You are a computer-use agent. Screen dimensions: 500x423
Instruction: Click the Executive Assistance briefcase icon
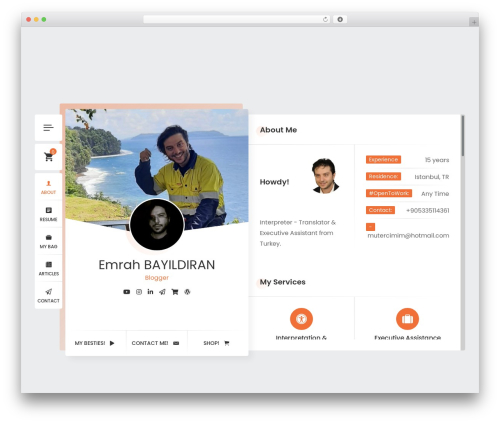[407, 319]
